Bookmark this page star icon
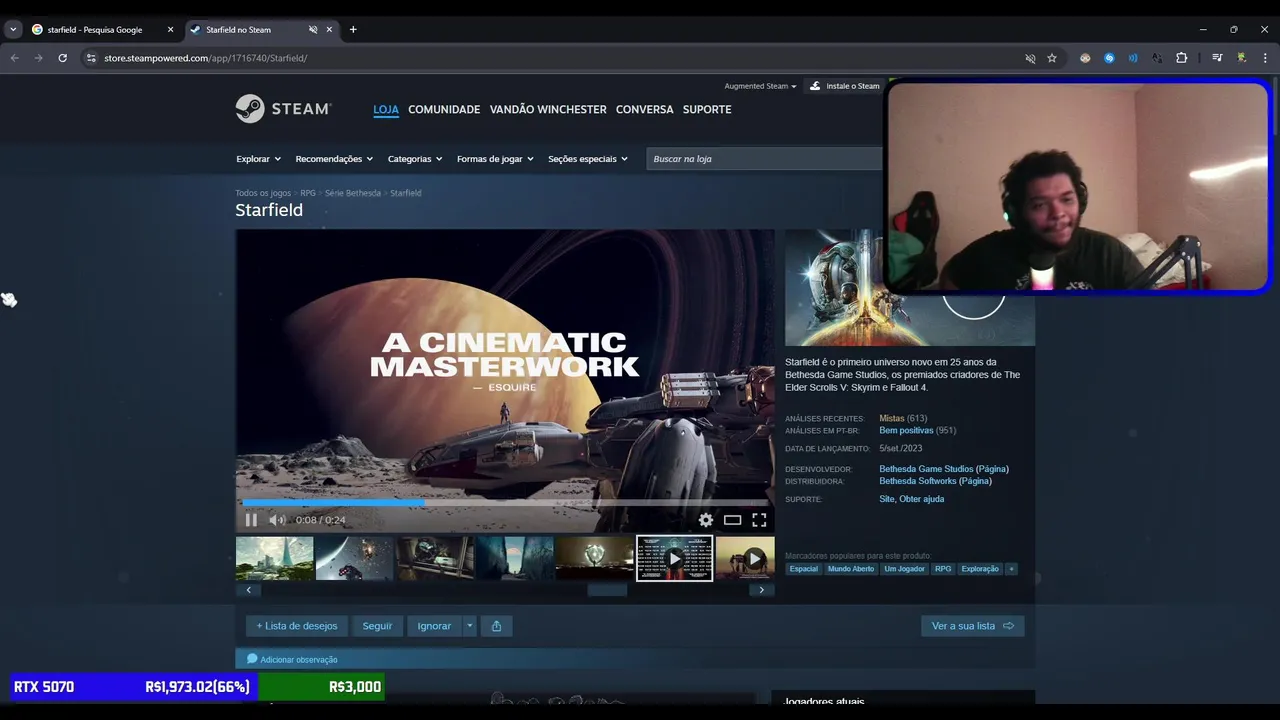Viewport: 1280px width, 720px height. [1052, 58]
